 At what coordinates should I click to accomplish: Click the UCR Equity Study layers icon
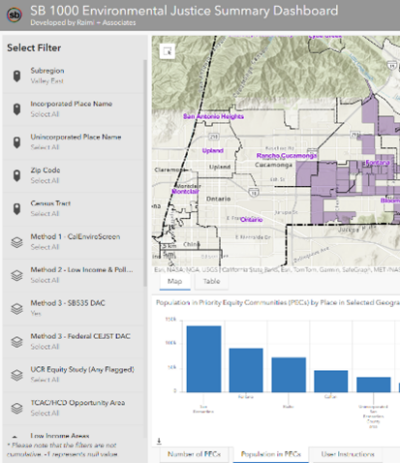pos(17,375)
